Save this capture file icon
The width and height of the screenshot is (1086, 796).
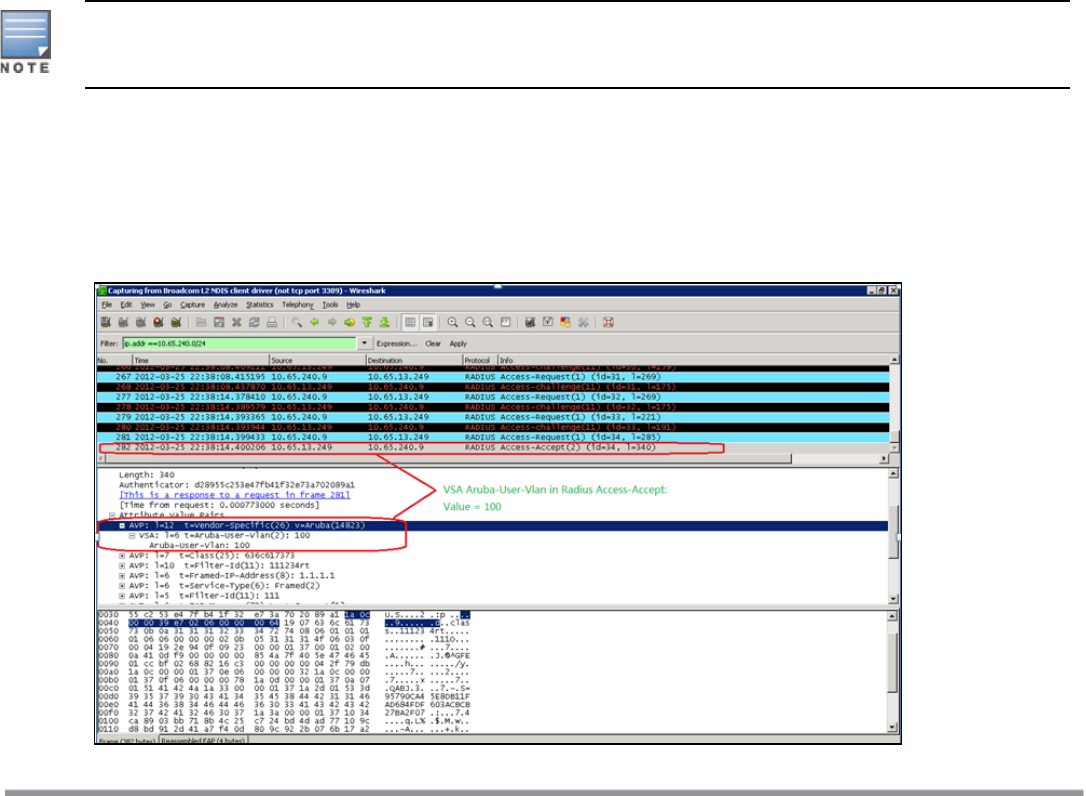[x=219, y=322]
